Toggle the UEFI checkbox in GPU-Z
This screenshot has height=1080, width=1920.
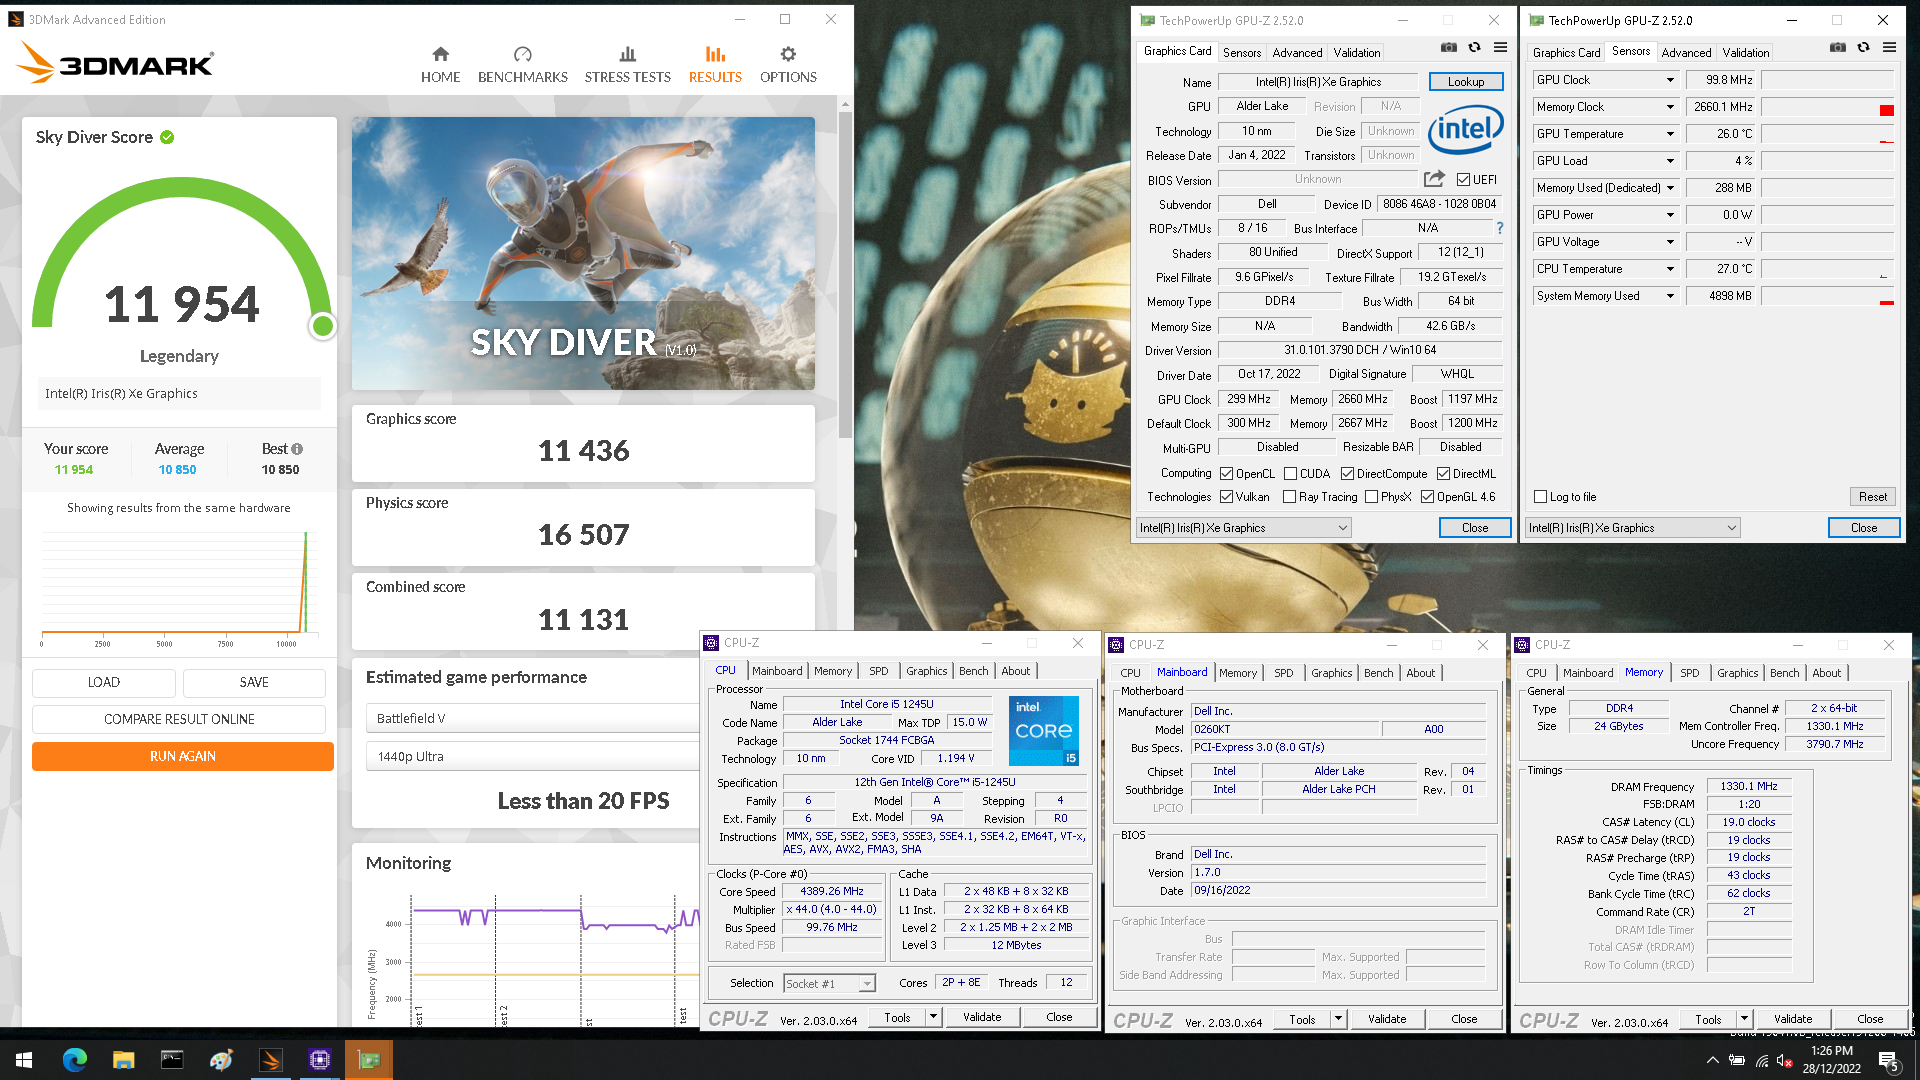(1463, 180)
